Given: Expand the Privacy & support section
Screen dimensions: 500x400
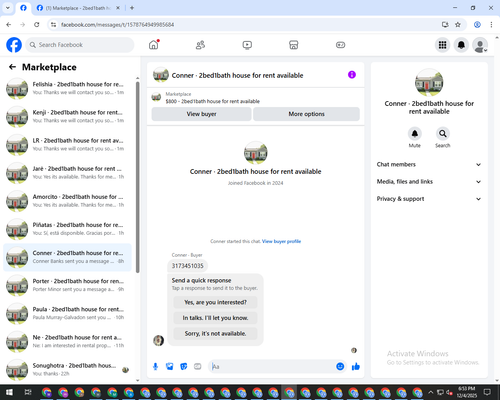Looking at the screenshot, I should (429, 199).
